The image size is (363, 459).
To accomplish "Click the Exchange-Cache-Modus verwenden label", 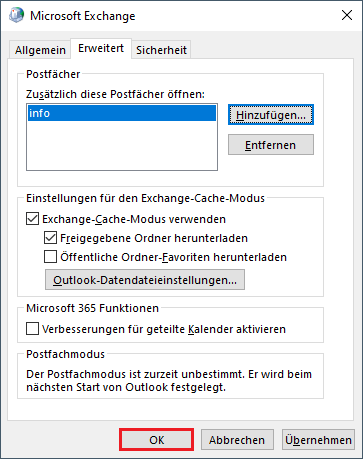I will click(x=134, y=219).
